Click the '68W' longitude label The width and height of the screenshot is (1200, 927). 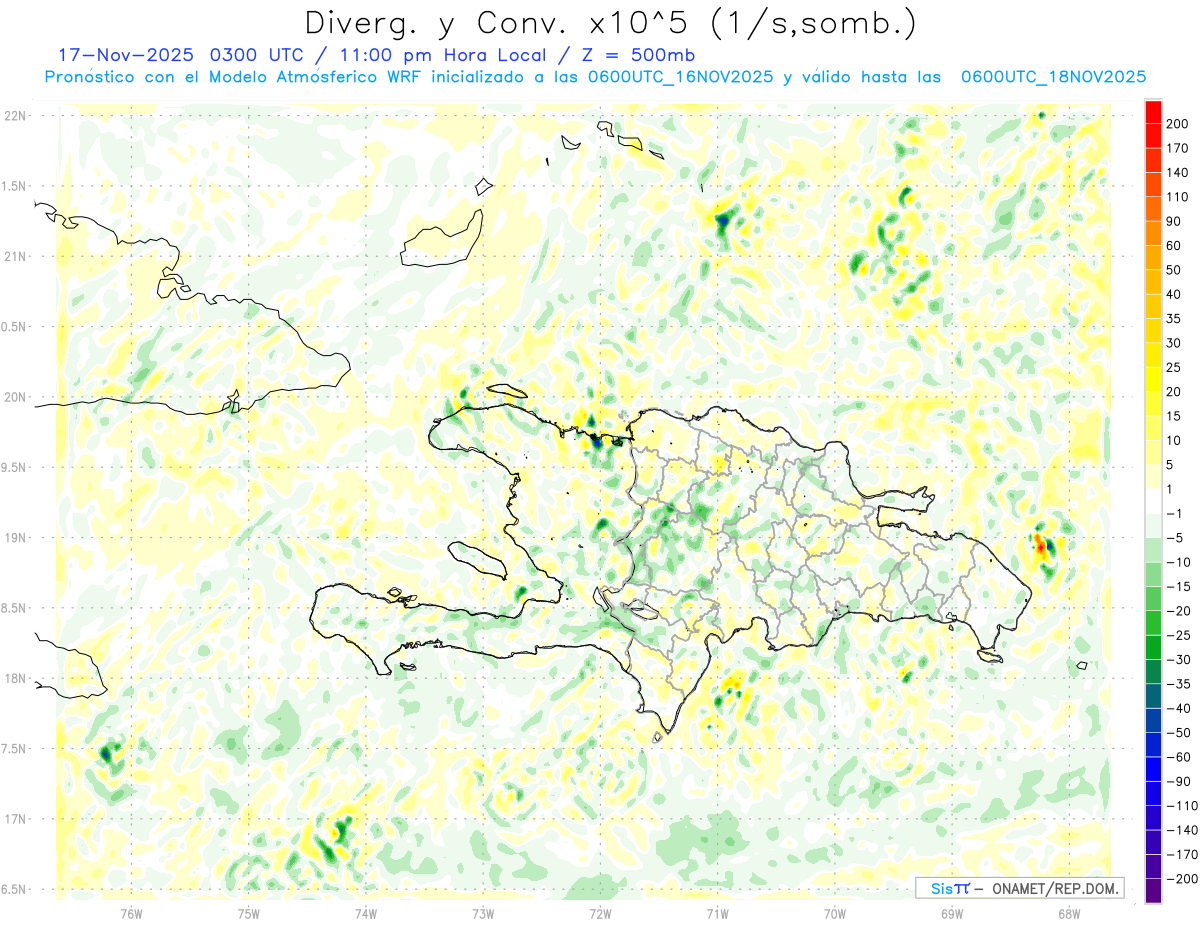click(x=1069, y=913)
